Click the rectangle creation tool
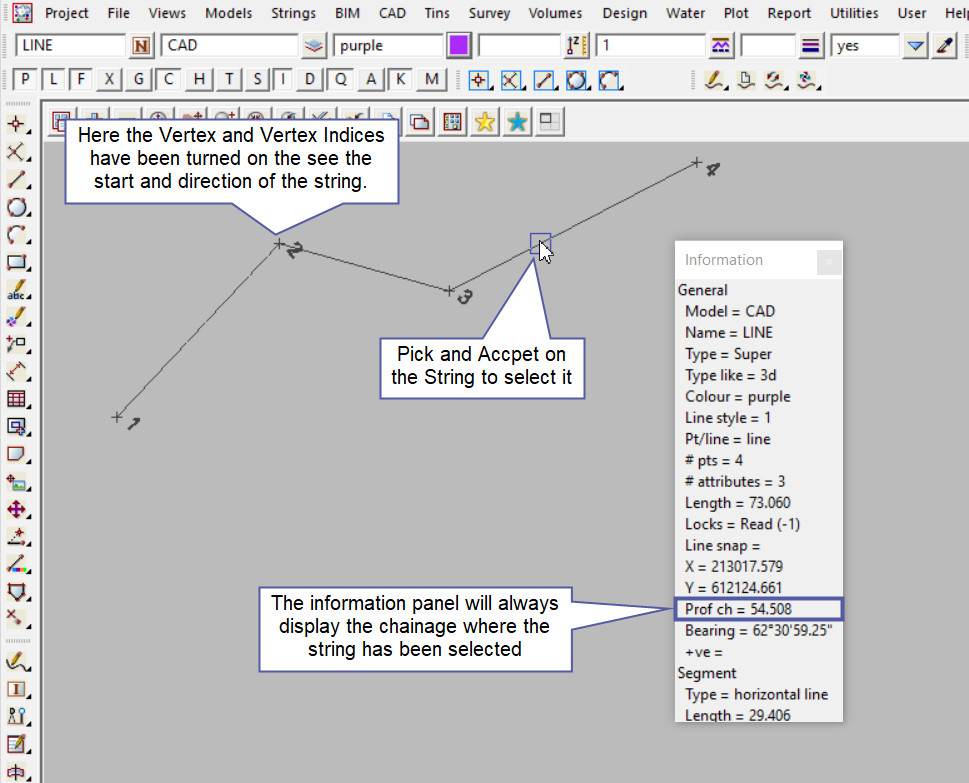This screenshot has width=969, height=783. point(16,263)
